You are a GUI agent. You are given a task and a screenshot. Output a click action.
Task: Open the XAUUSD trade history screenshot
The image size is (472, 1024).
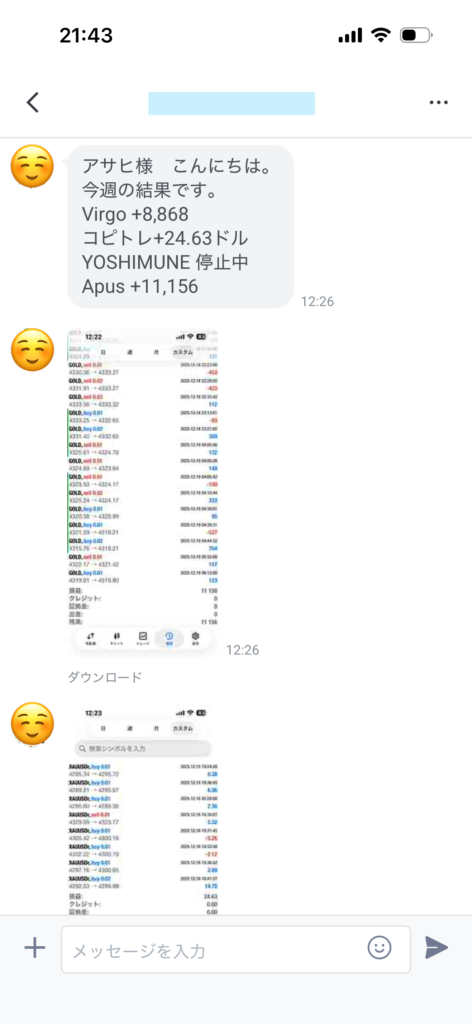point(143,809)
